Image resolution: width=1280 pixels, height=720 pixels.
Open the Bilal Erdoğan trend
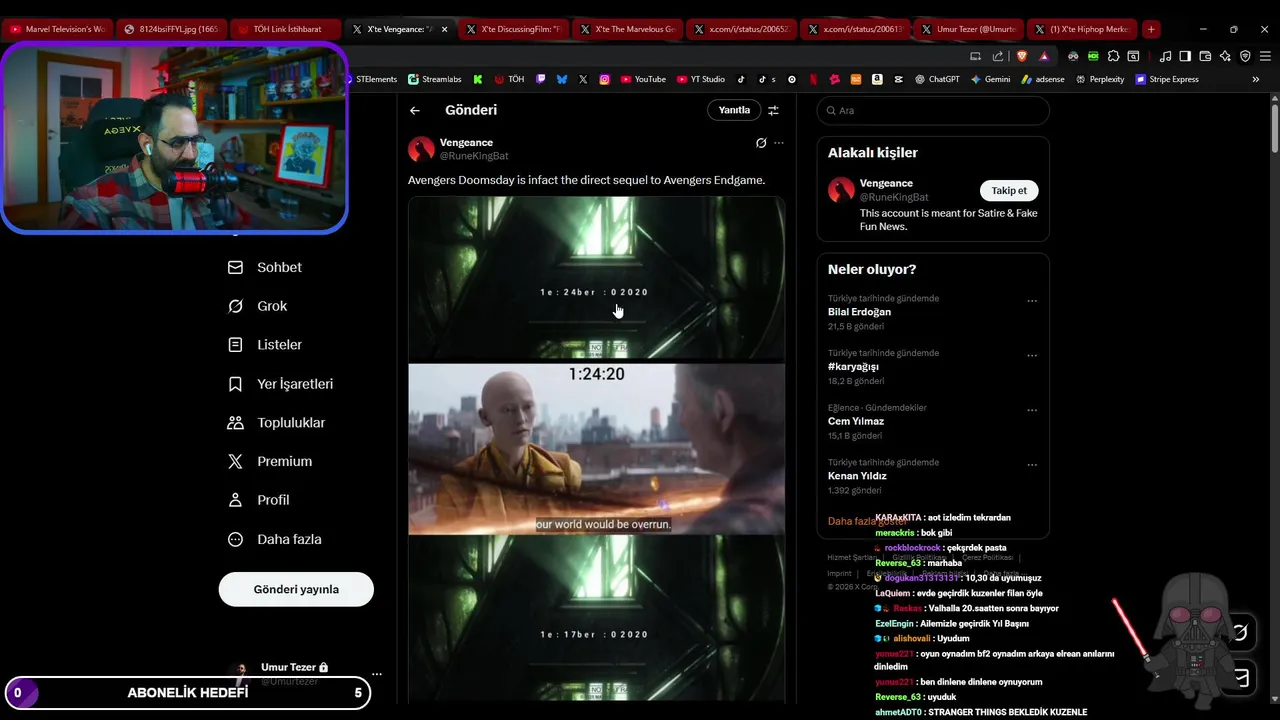(859, 312)
